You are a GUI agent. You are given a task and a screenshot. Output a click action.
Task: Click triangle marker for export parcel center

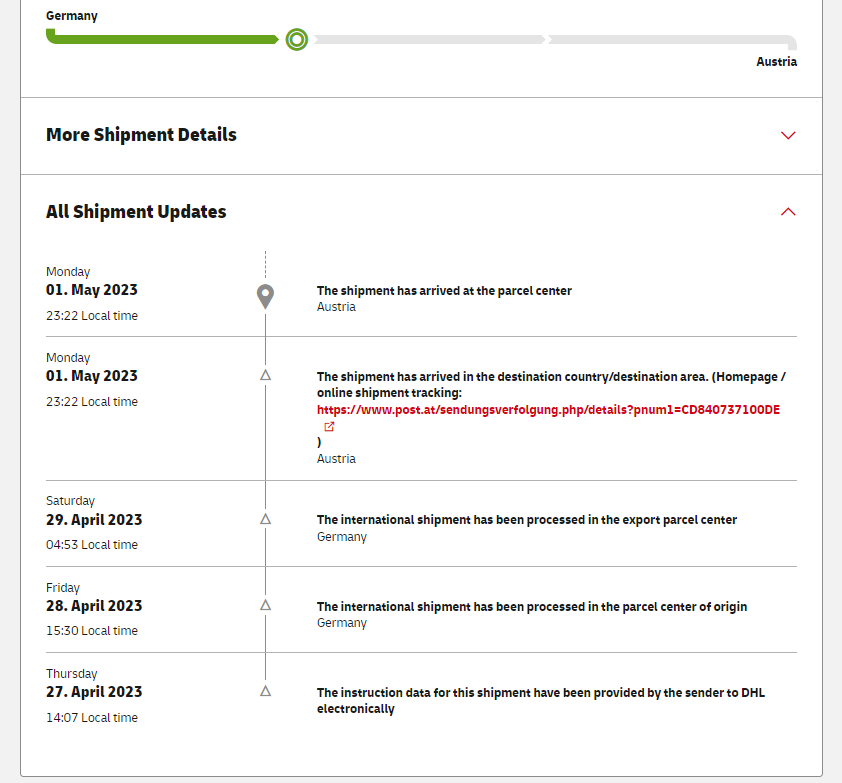(x=265, y=519)
